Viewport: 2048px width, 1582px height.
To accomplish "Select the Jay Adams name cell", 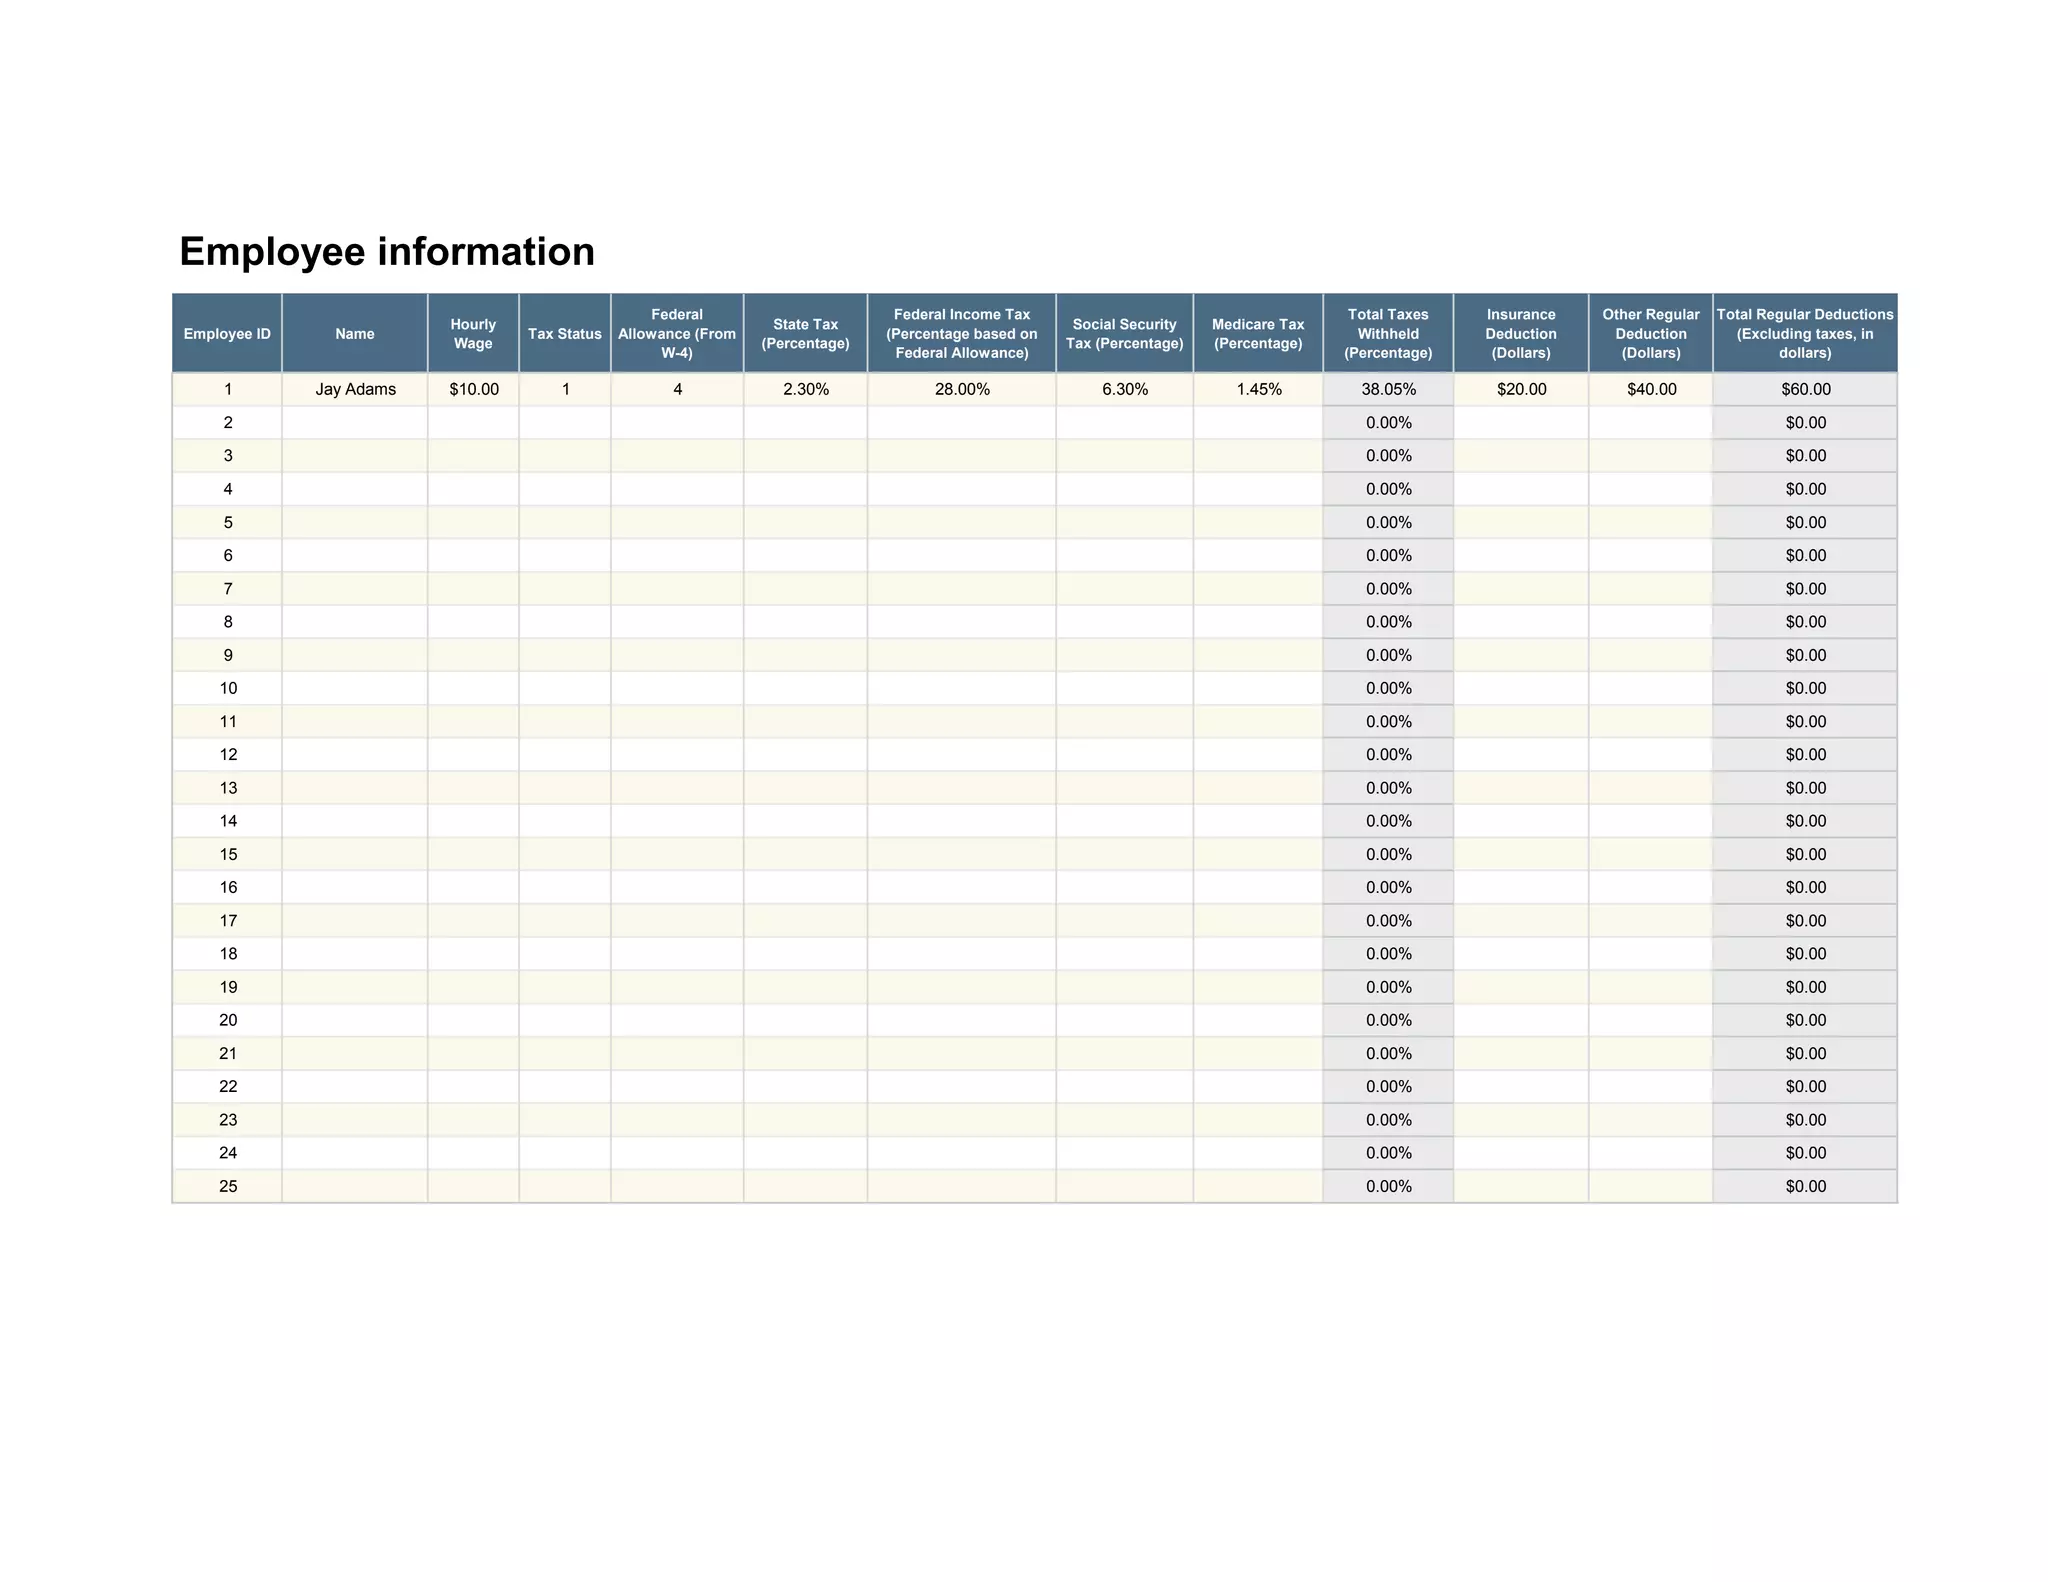I will coord(355,389).
